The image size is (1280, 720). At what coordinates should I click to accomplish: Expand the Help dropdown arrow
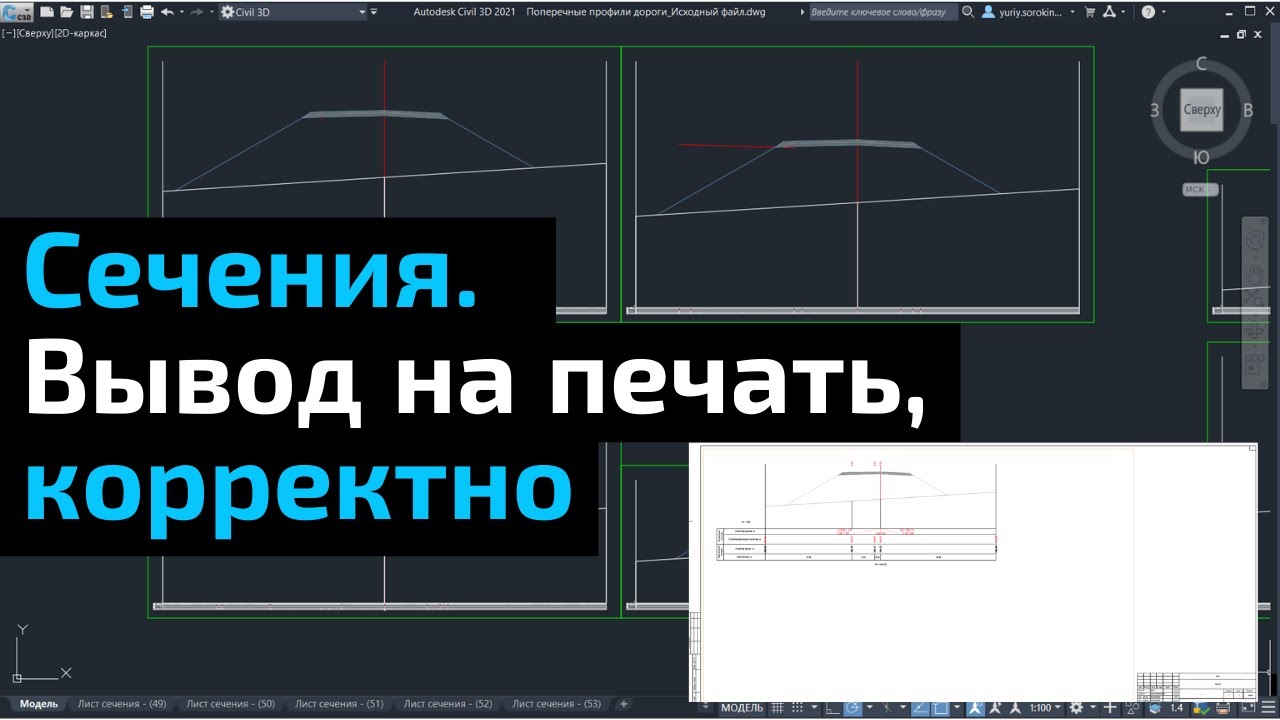[x=1164, y=12]
